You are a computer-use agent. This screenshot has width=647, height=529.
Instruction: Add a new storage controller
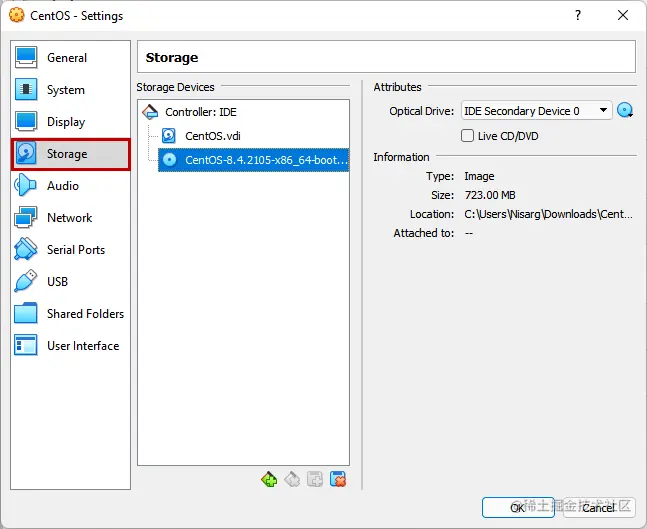point(269,479)
